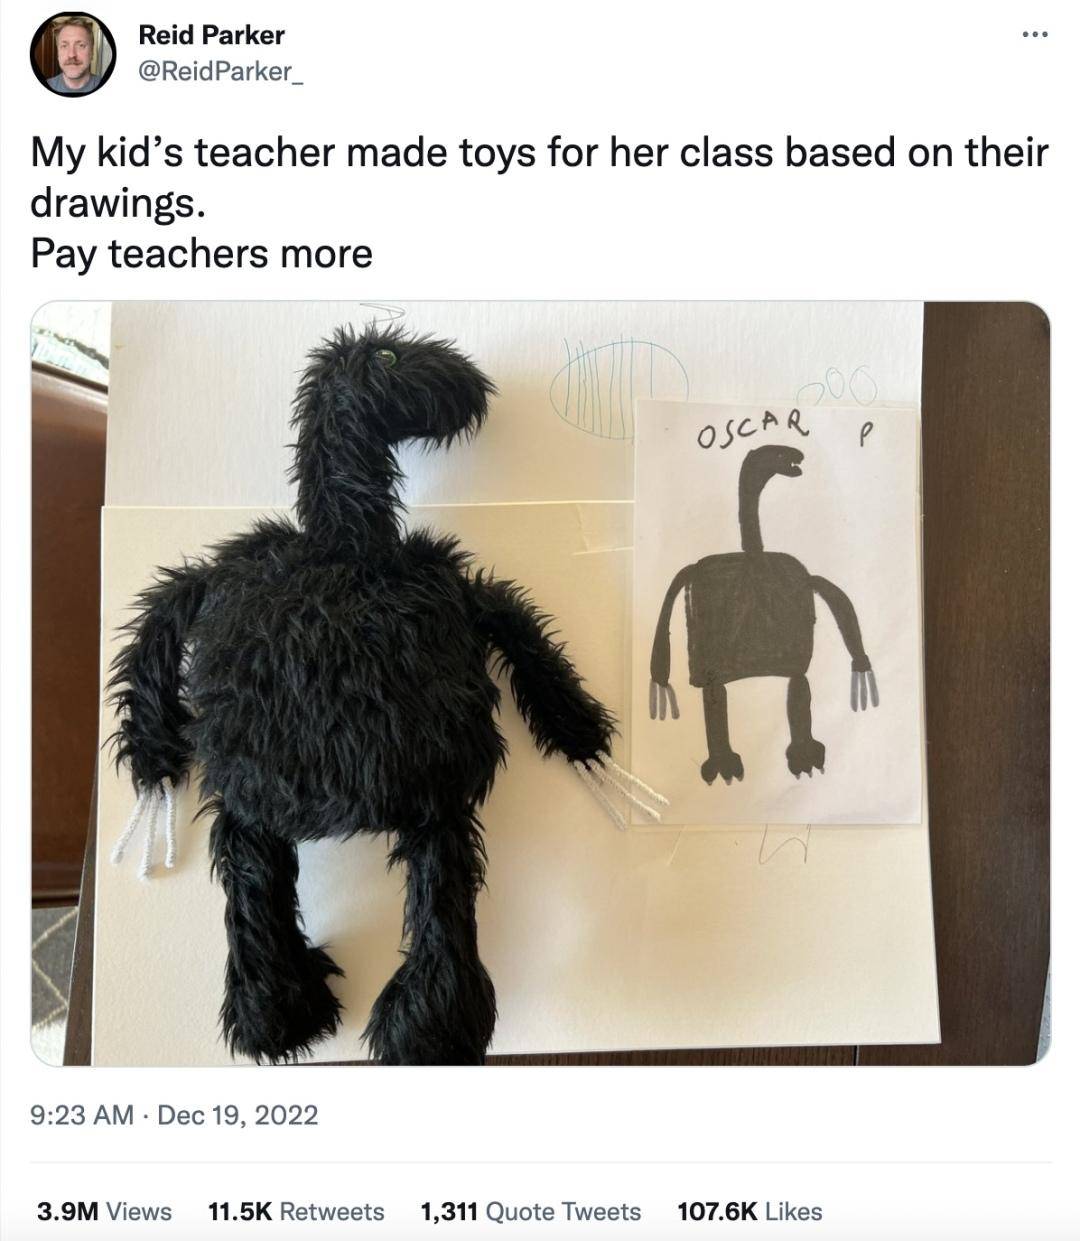This screenshot has height=1241, width=1080.
Task: Click the tweet text about teacher's toys
Action: tap(540, 178)
